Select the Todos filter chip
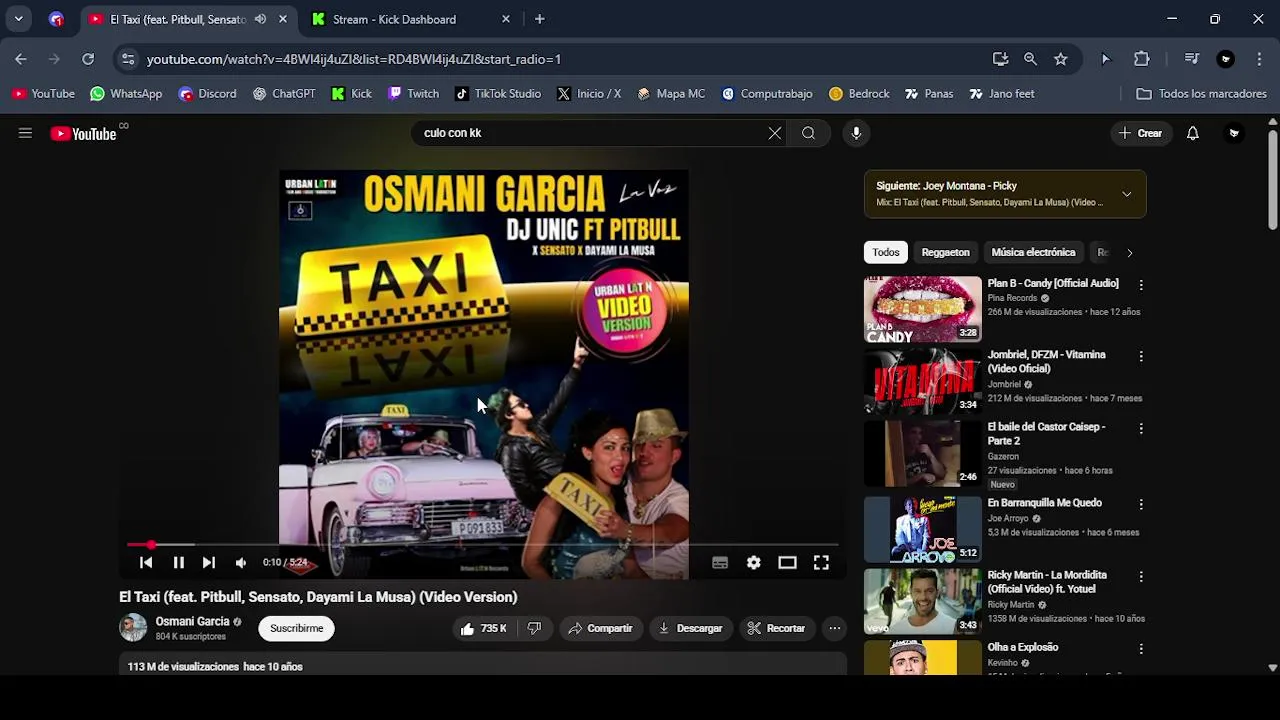The width and height of the screenshot is (1280, 720). click(886, 252)
